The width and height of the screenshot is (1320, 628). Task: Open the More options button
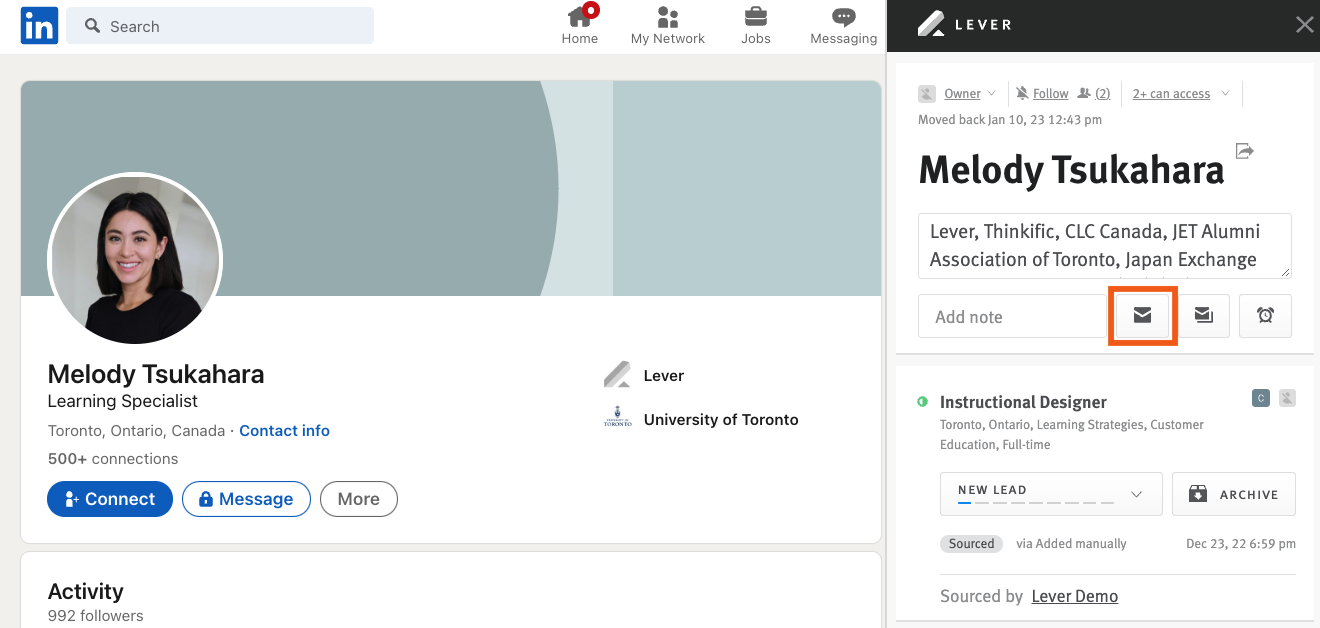point(359,499)
